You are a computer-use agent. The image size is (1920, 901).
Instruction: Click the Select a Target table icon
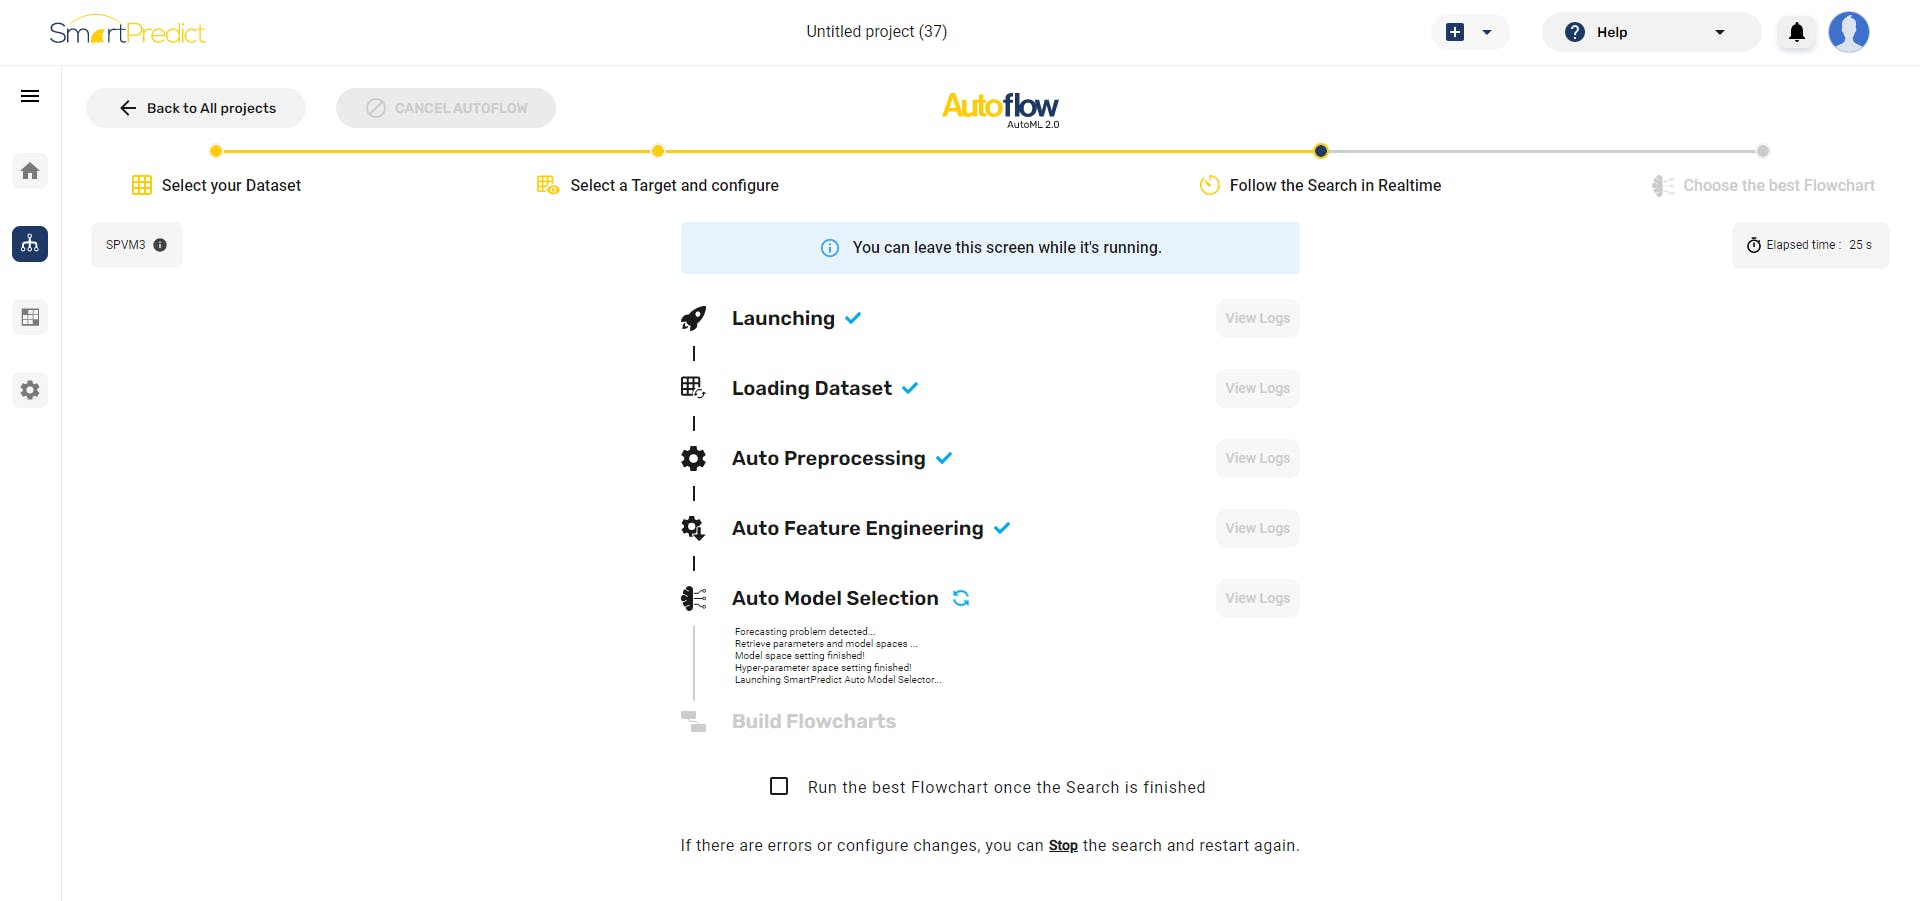point(548,185)
